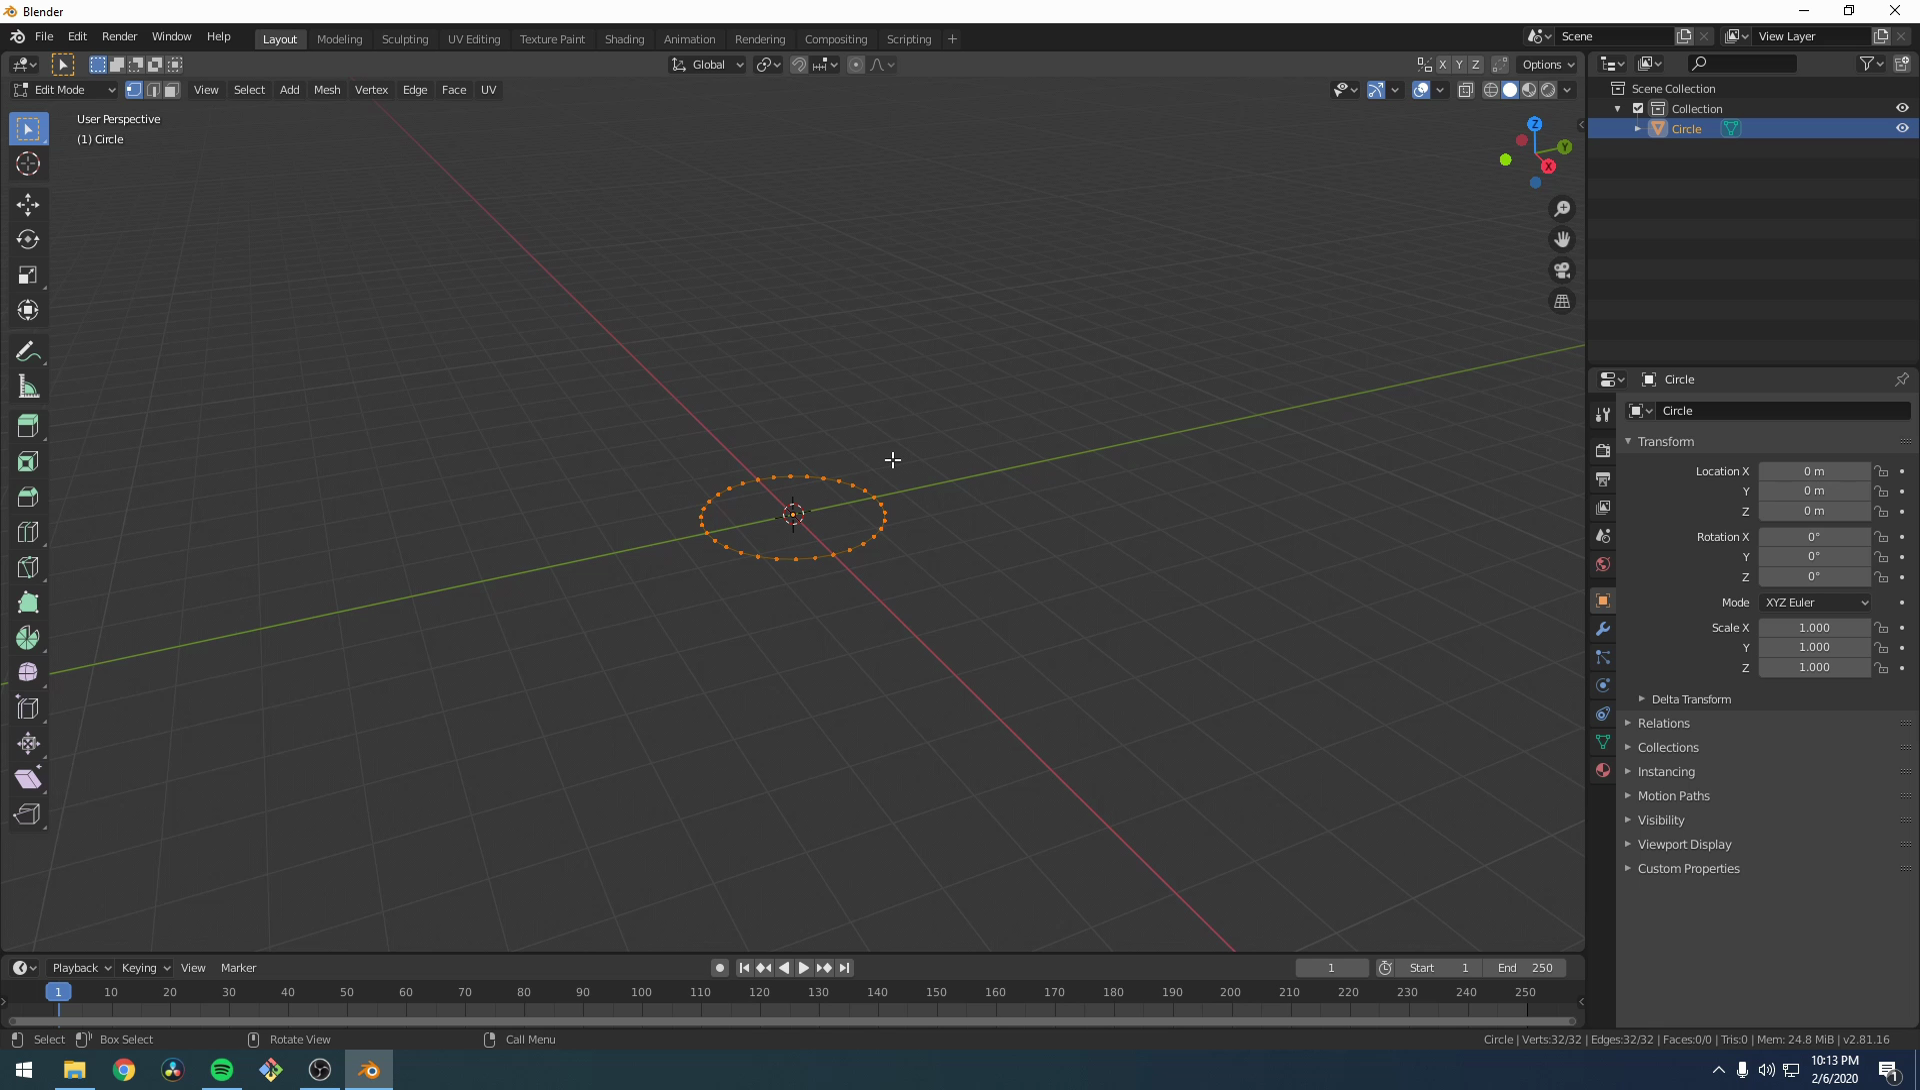Select the Knife tool
This screenshot has height=1090, width=1920.
click(x=28, y=567)
